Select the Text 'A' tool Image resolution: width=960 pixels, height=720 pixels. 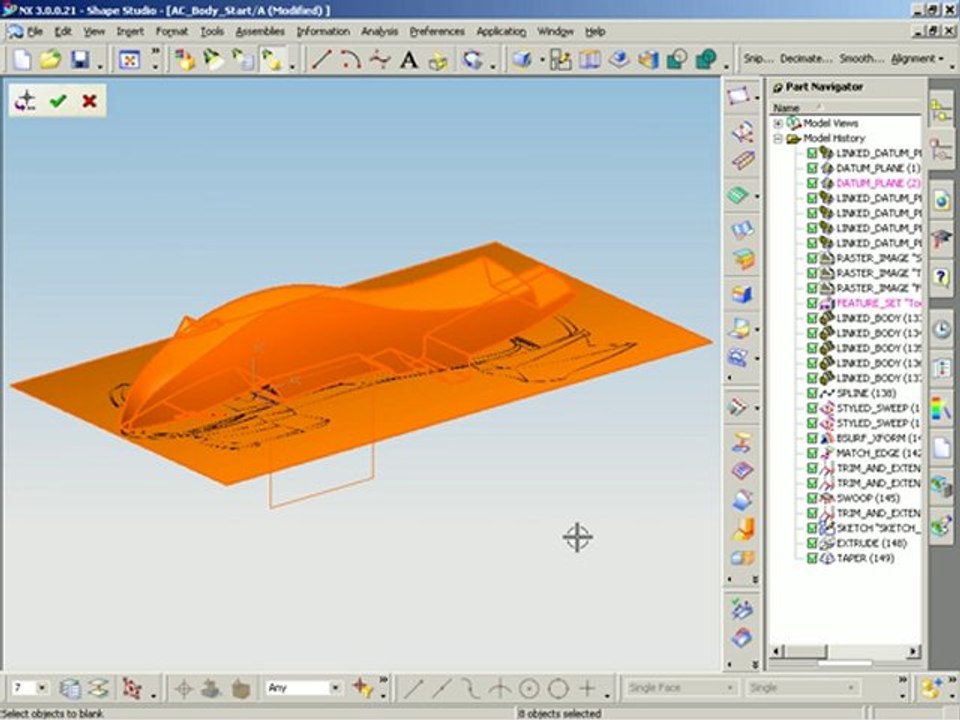pyautogui.click(x=408, y=59)
